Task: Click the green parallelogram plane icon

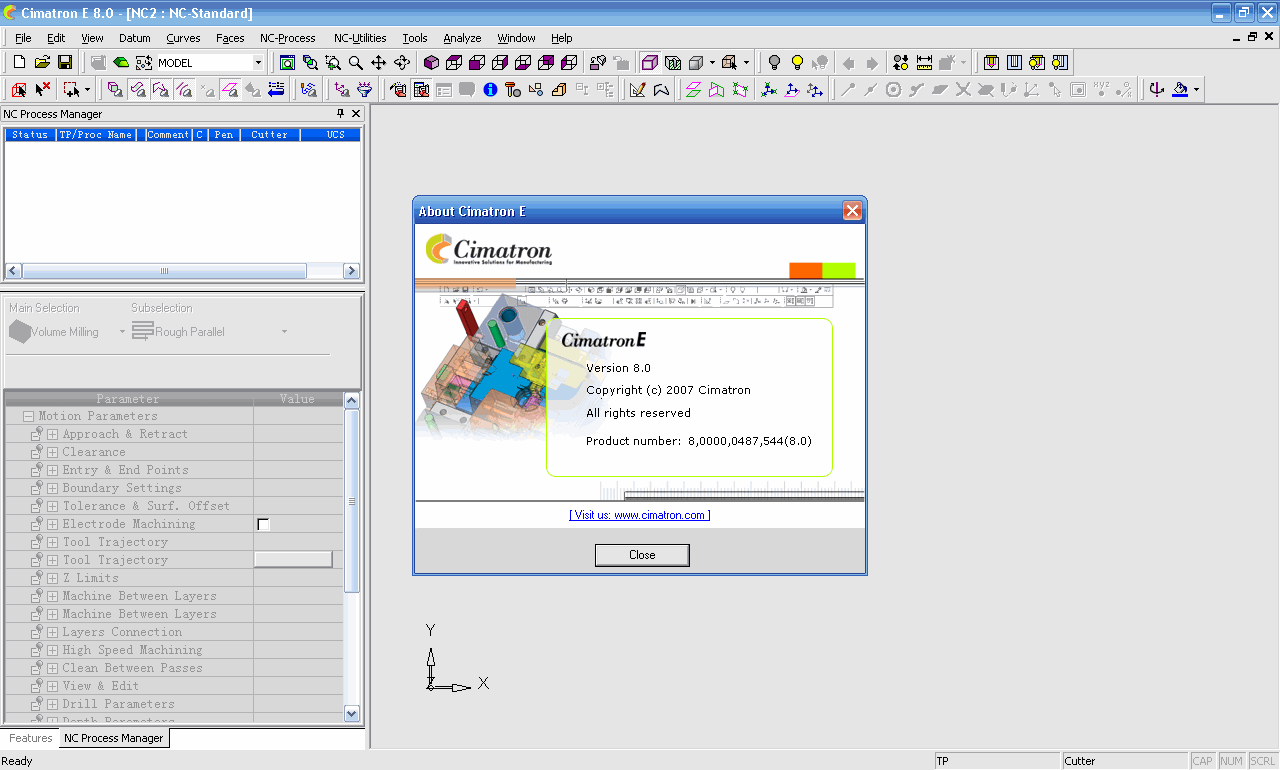Action: (x=693, y=89)
